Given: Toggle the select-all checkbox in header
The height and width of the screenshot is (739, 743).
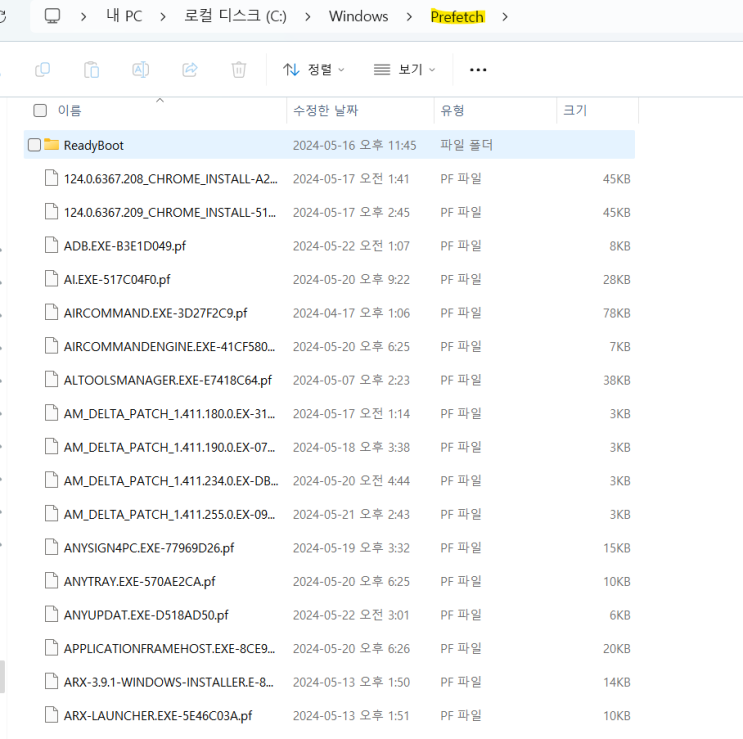Looking at the screenshot, I should [40, 110].
